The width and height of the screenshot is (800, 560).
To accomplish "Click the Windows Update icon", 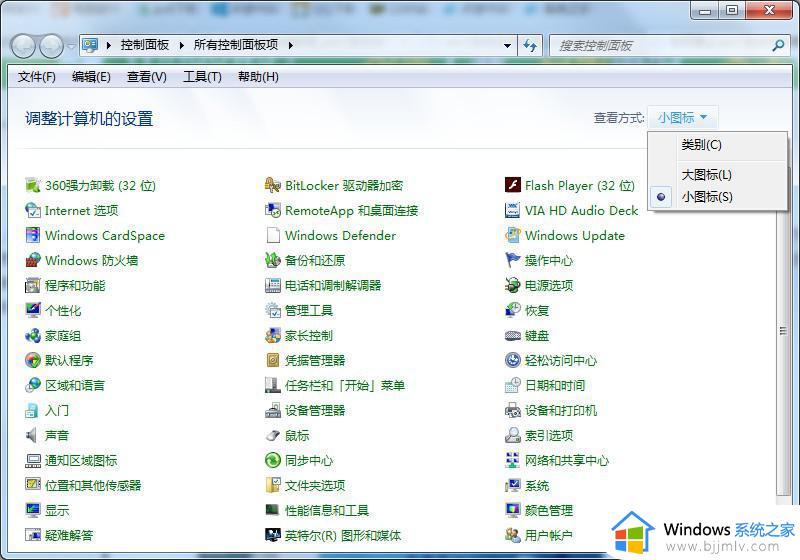I will 513,235.
